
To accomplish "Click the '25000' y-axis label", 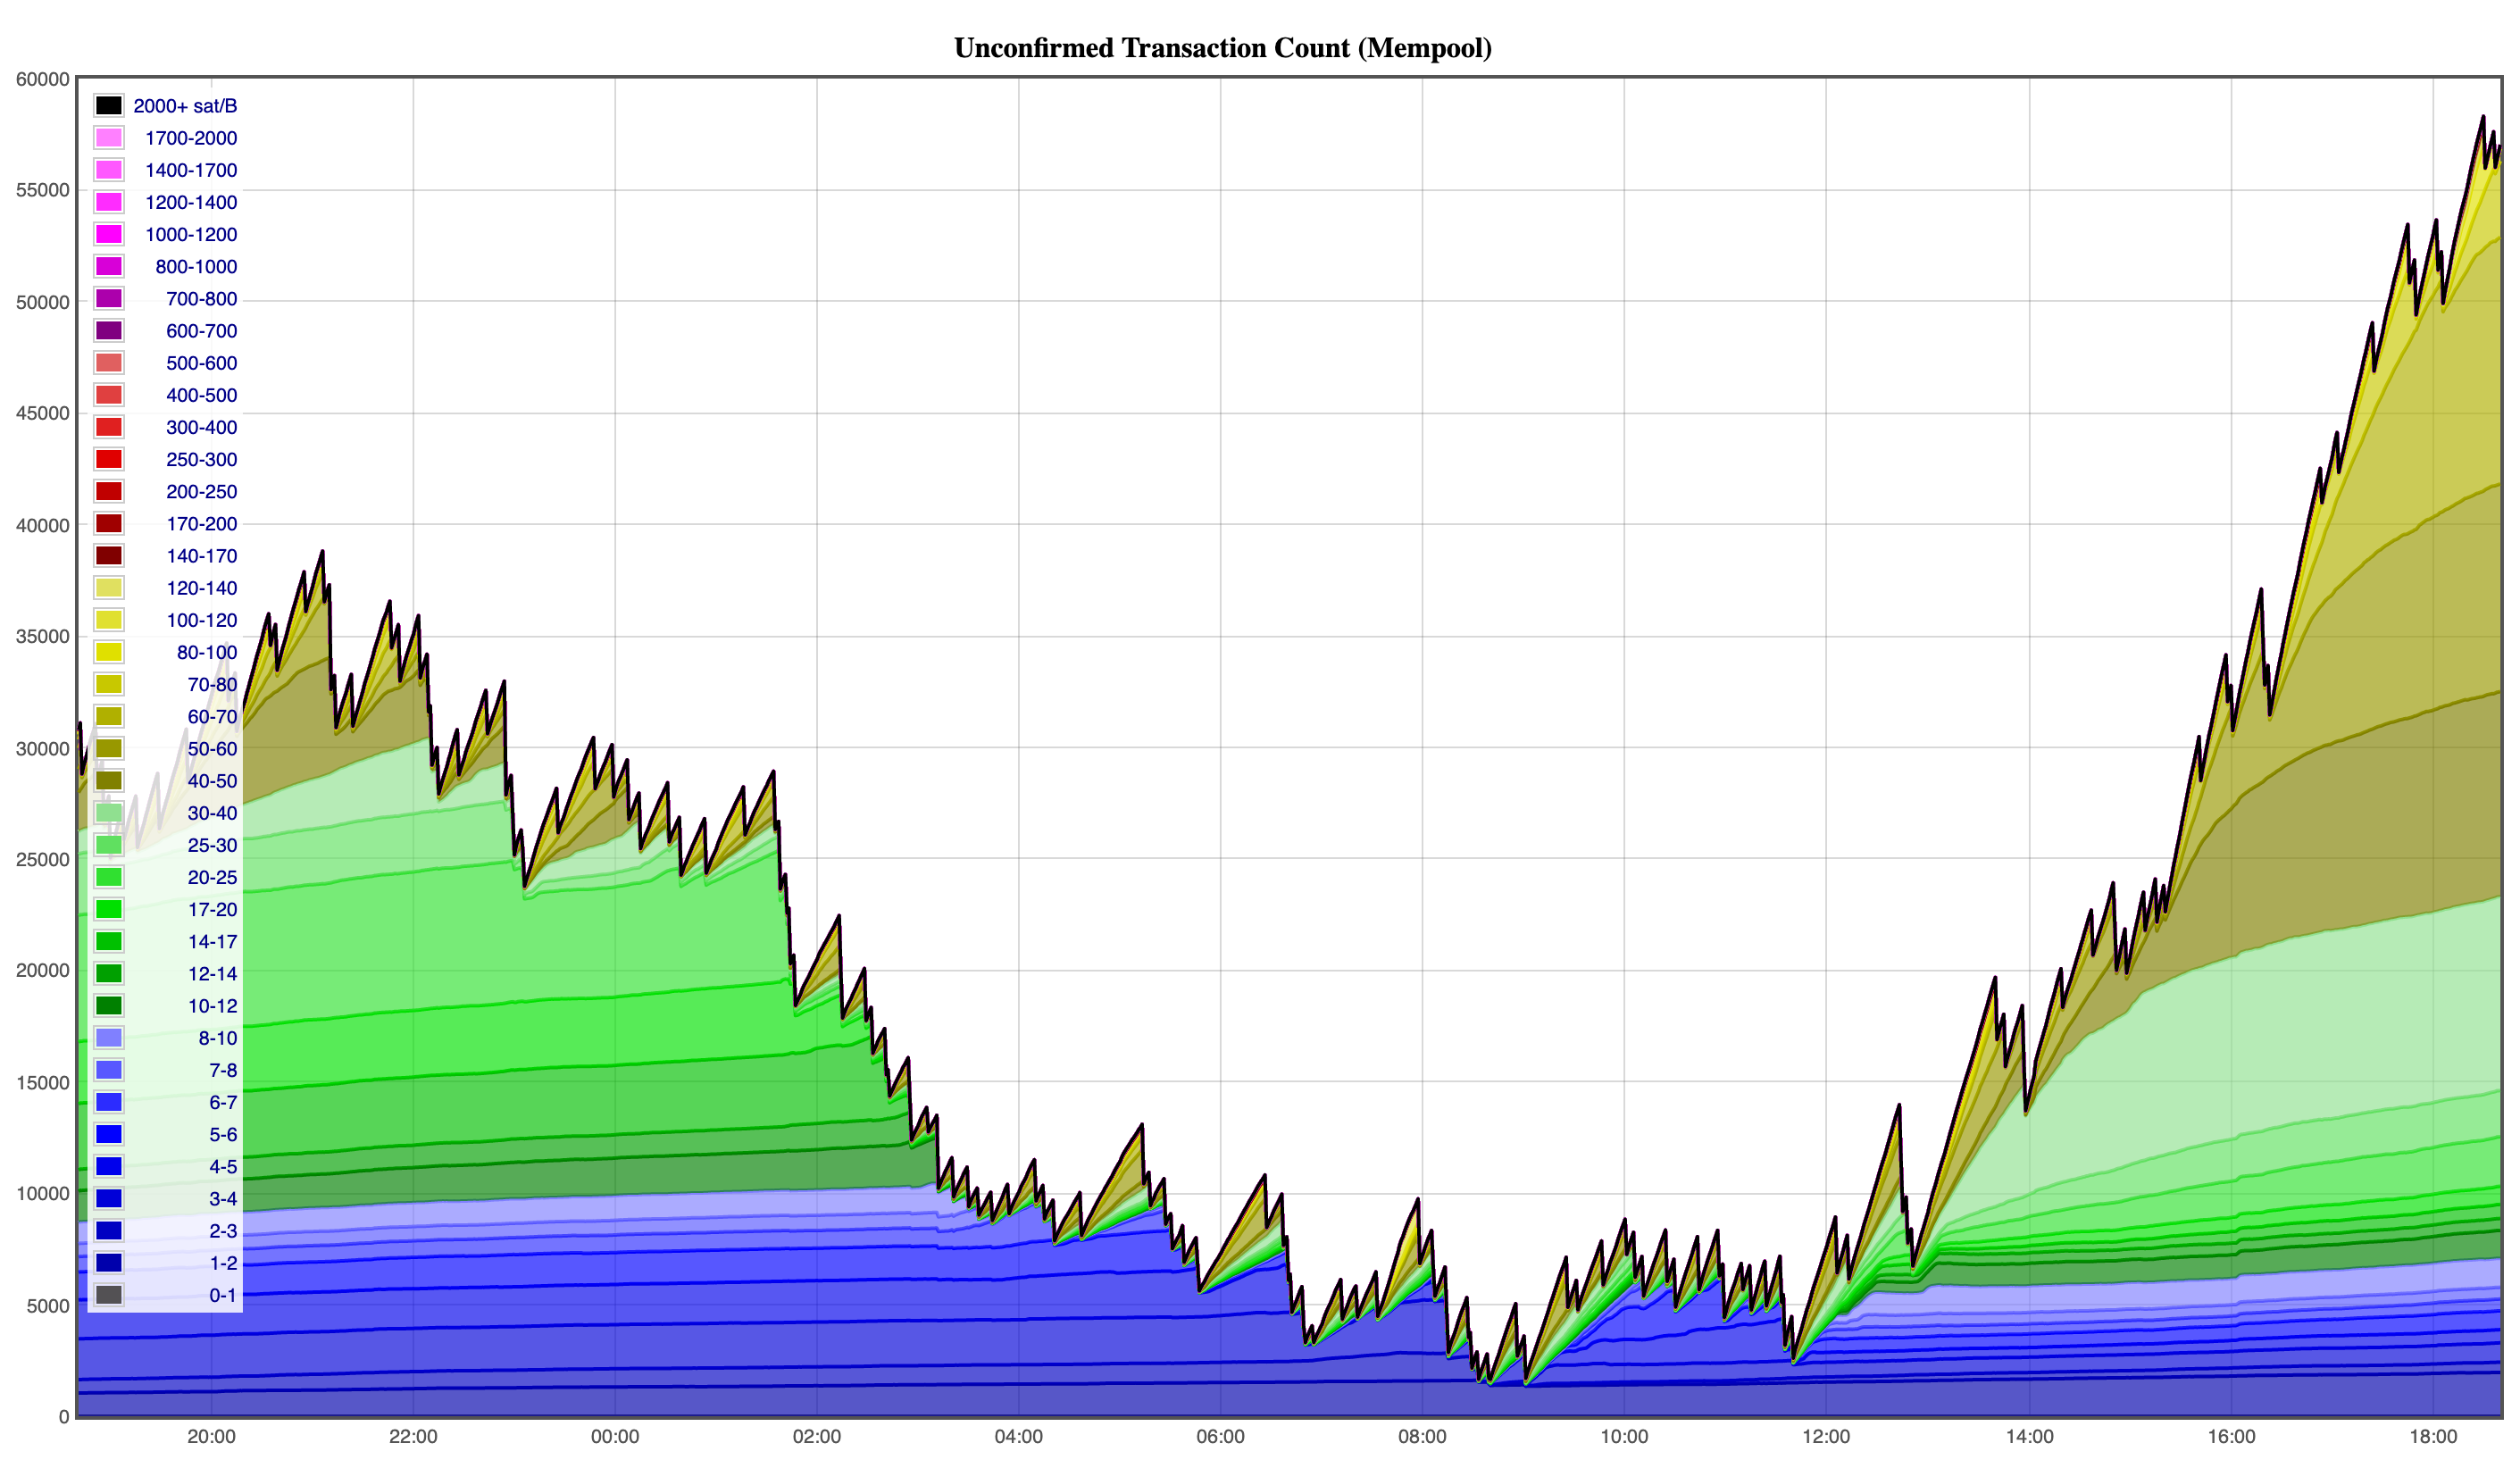I will point(43,859).
